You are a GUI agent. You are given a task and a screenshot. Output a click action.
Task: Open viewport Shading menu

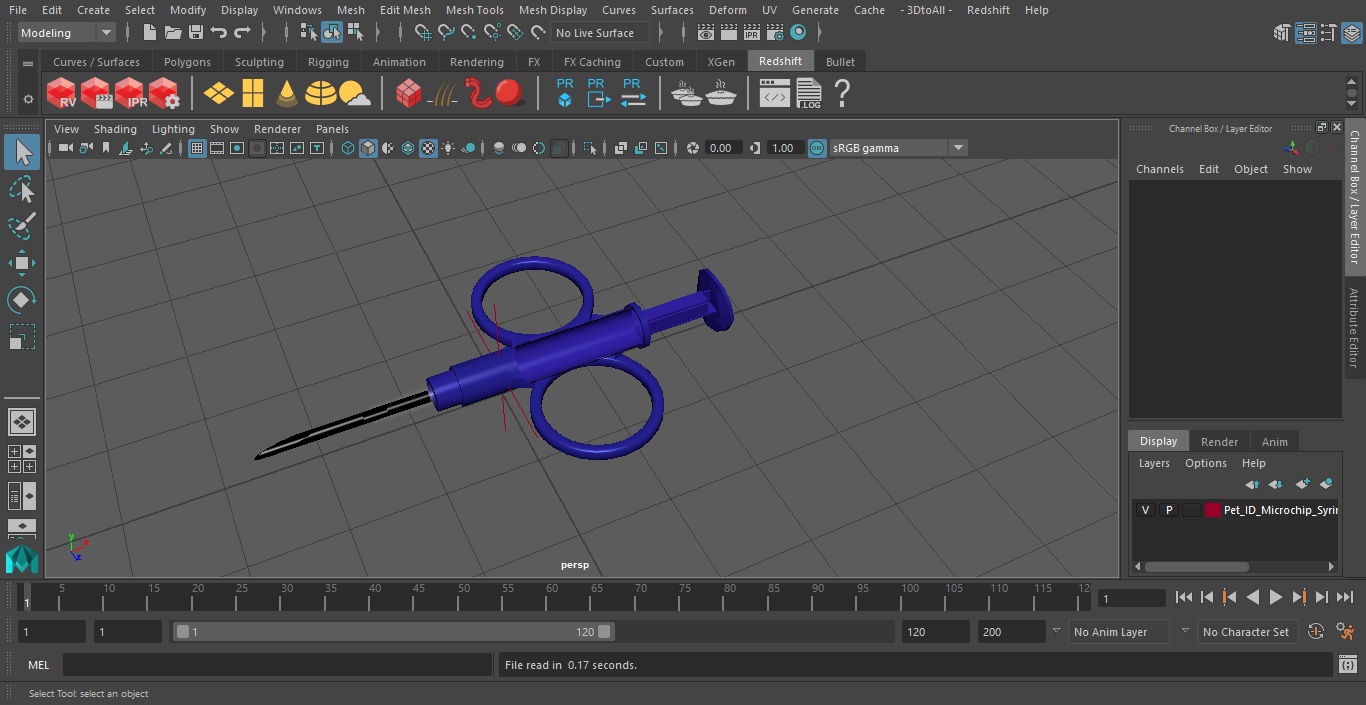tap(115, 129)
